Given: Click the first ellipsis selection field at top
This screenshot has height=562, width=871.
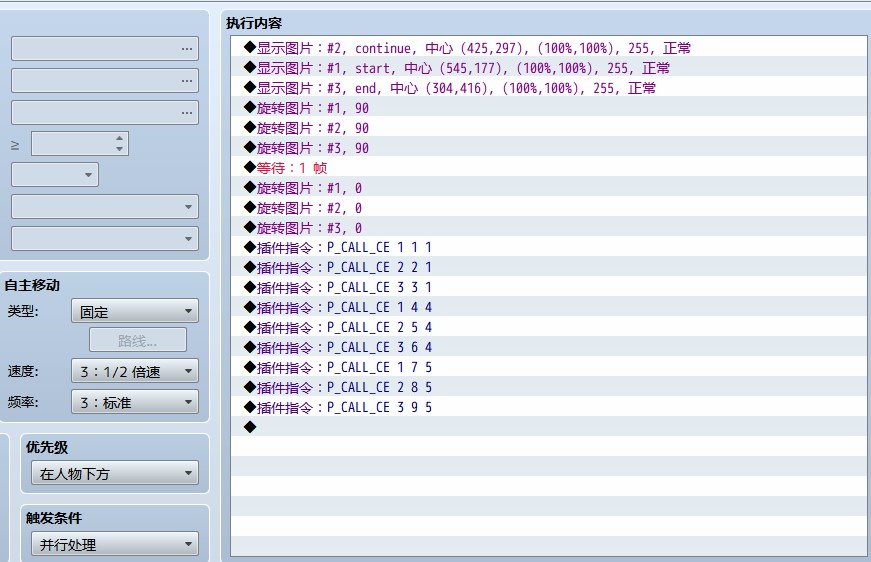Looking at the screenshot, I should [105, 49].
